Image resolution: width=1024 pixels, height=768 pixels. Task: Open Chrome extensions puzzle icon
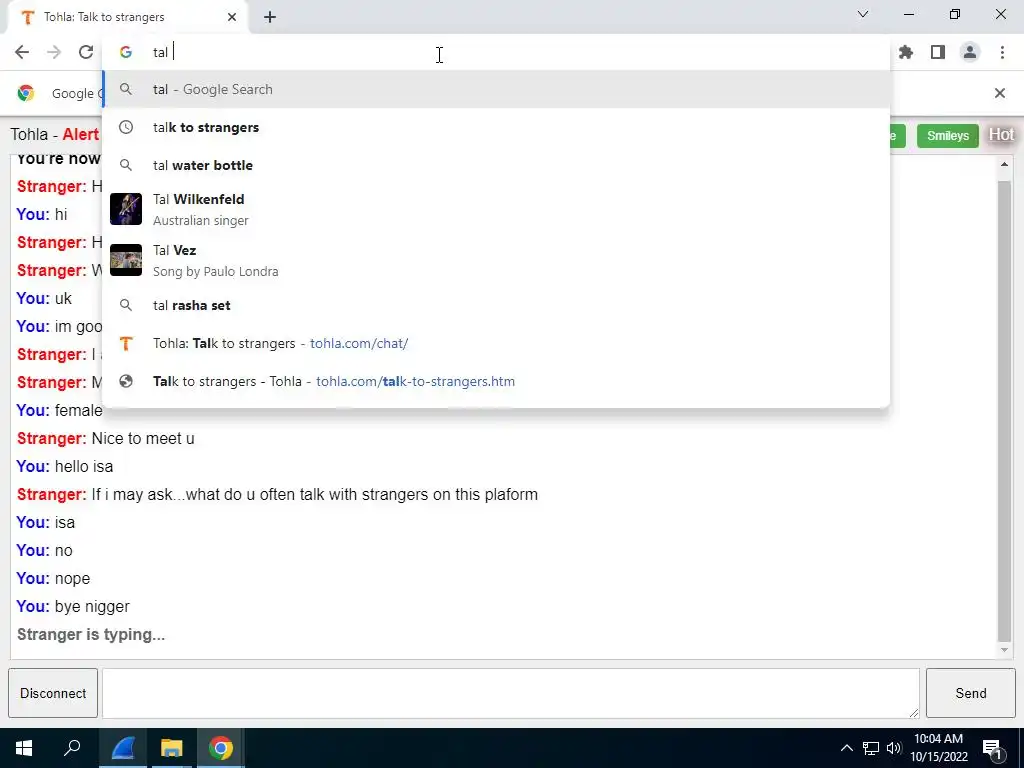905,52
